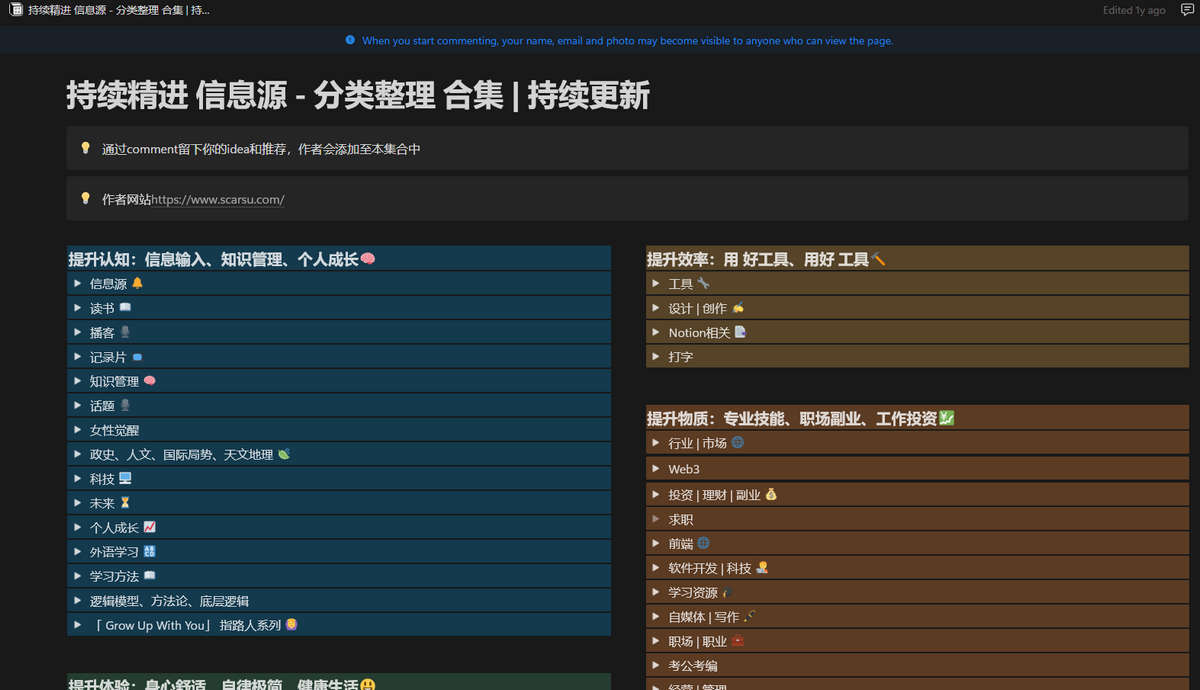Click the money bag emoji beside 投资 | 理财 | 副业

pyautogui.click(x=771, y=494)
